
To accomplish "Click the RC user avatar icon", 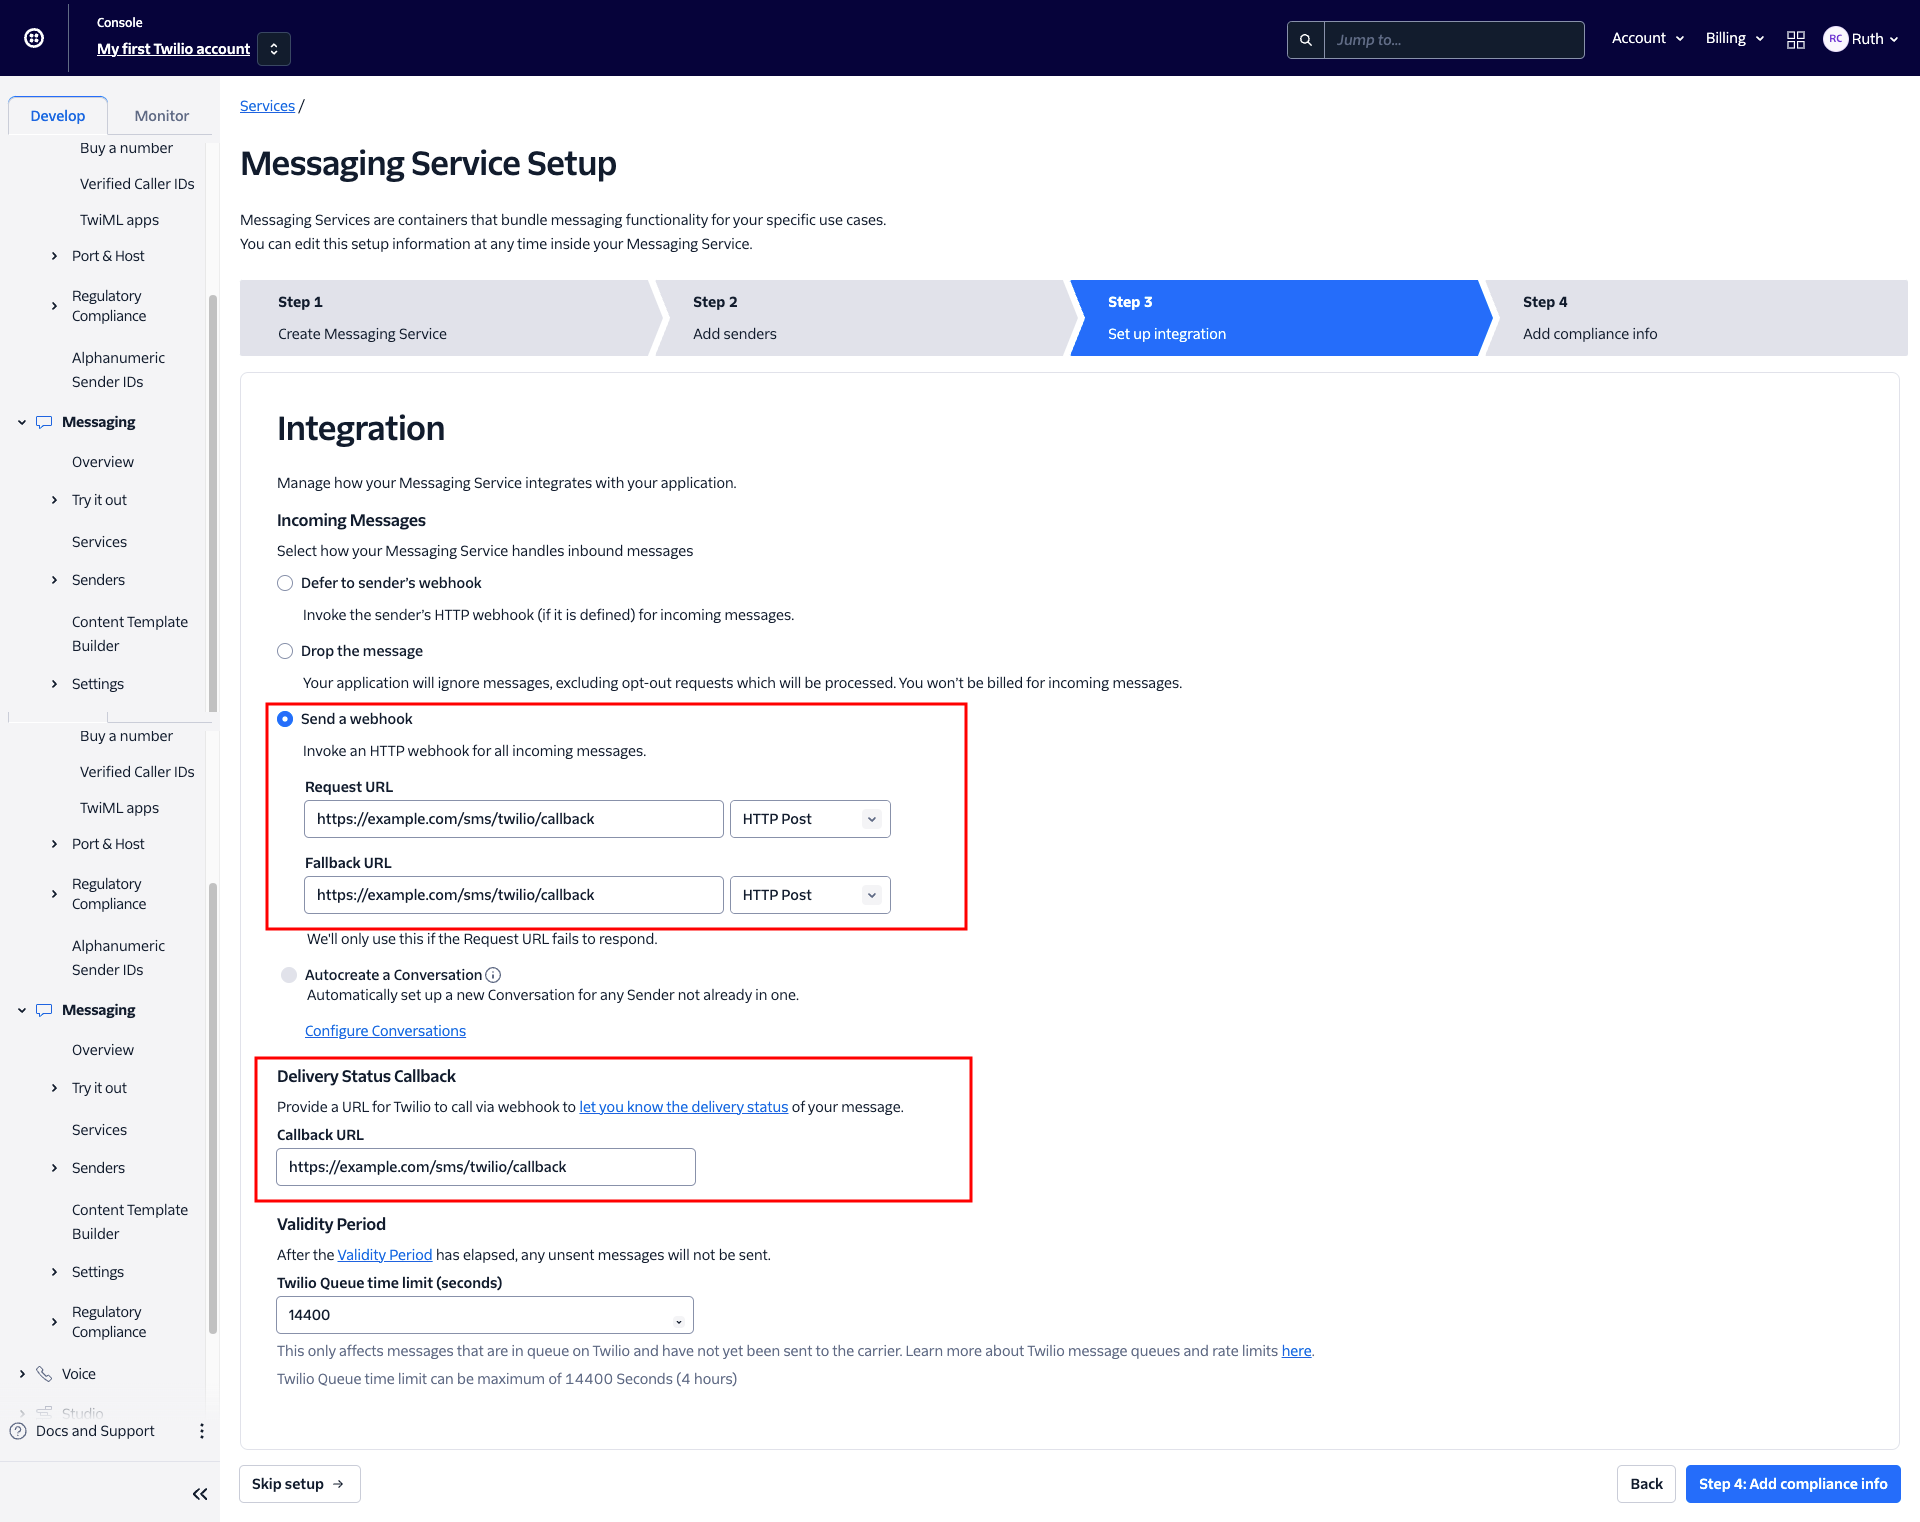I will tap(1835, 39).
